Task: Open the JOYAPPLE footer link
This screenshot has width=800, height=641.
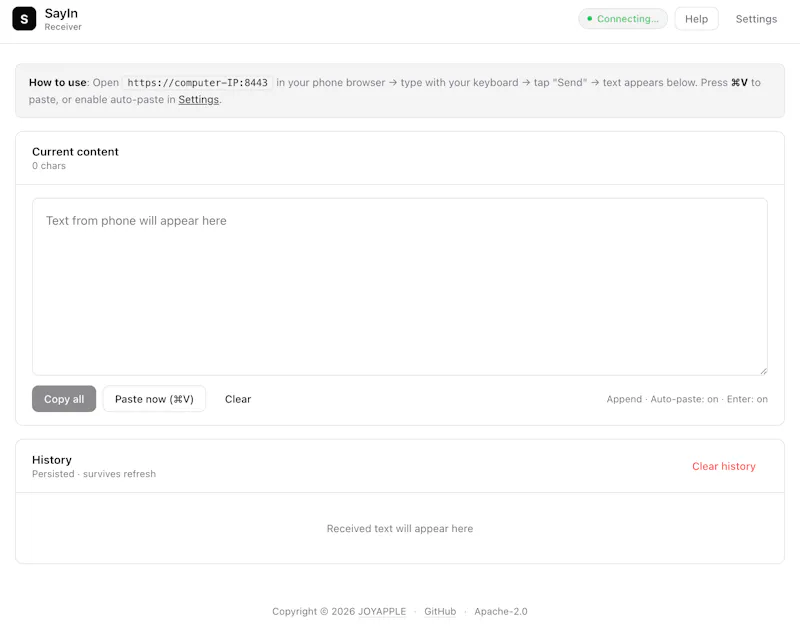Action: [382, 611]
